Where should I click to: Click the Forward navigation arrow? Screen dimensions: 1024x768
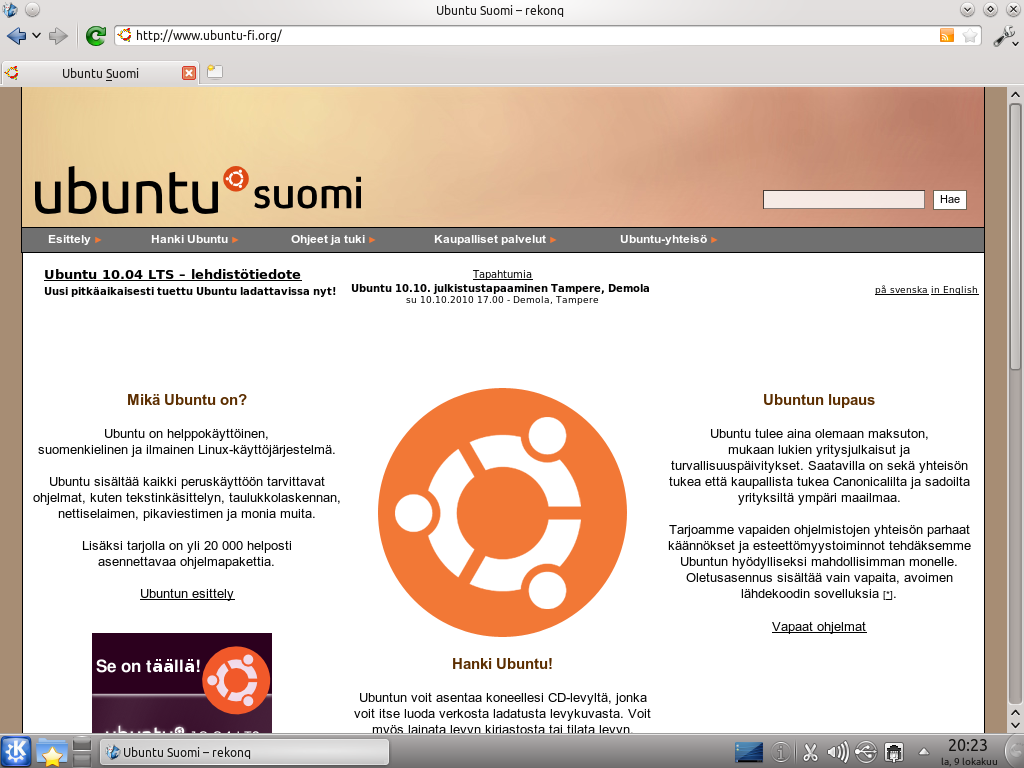(x=58, y=36)
